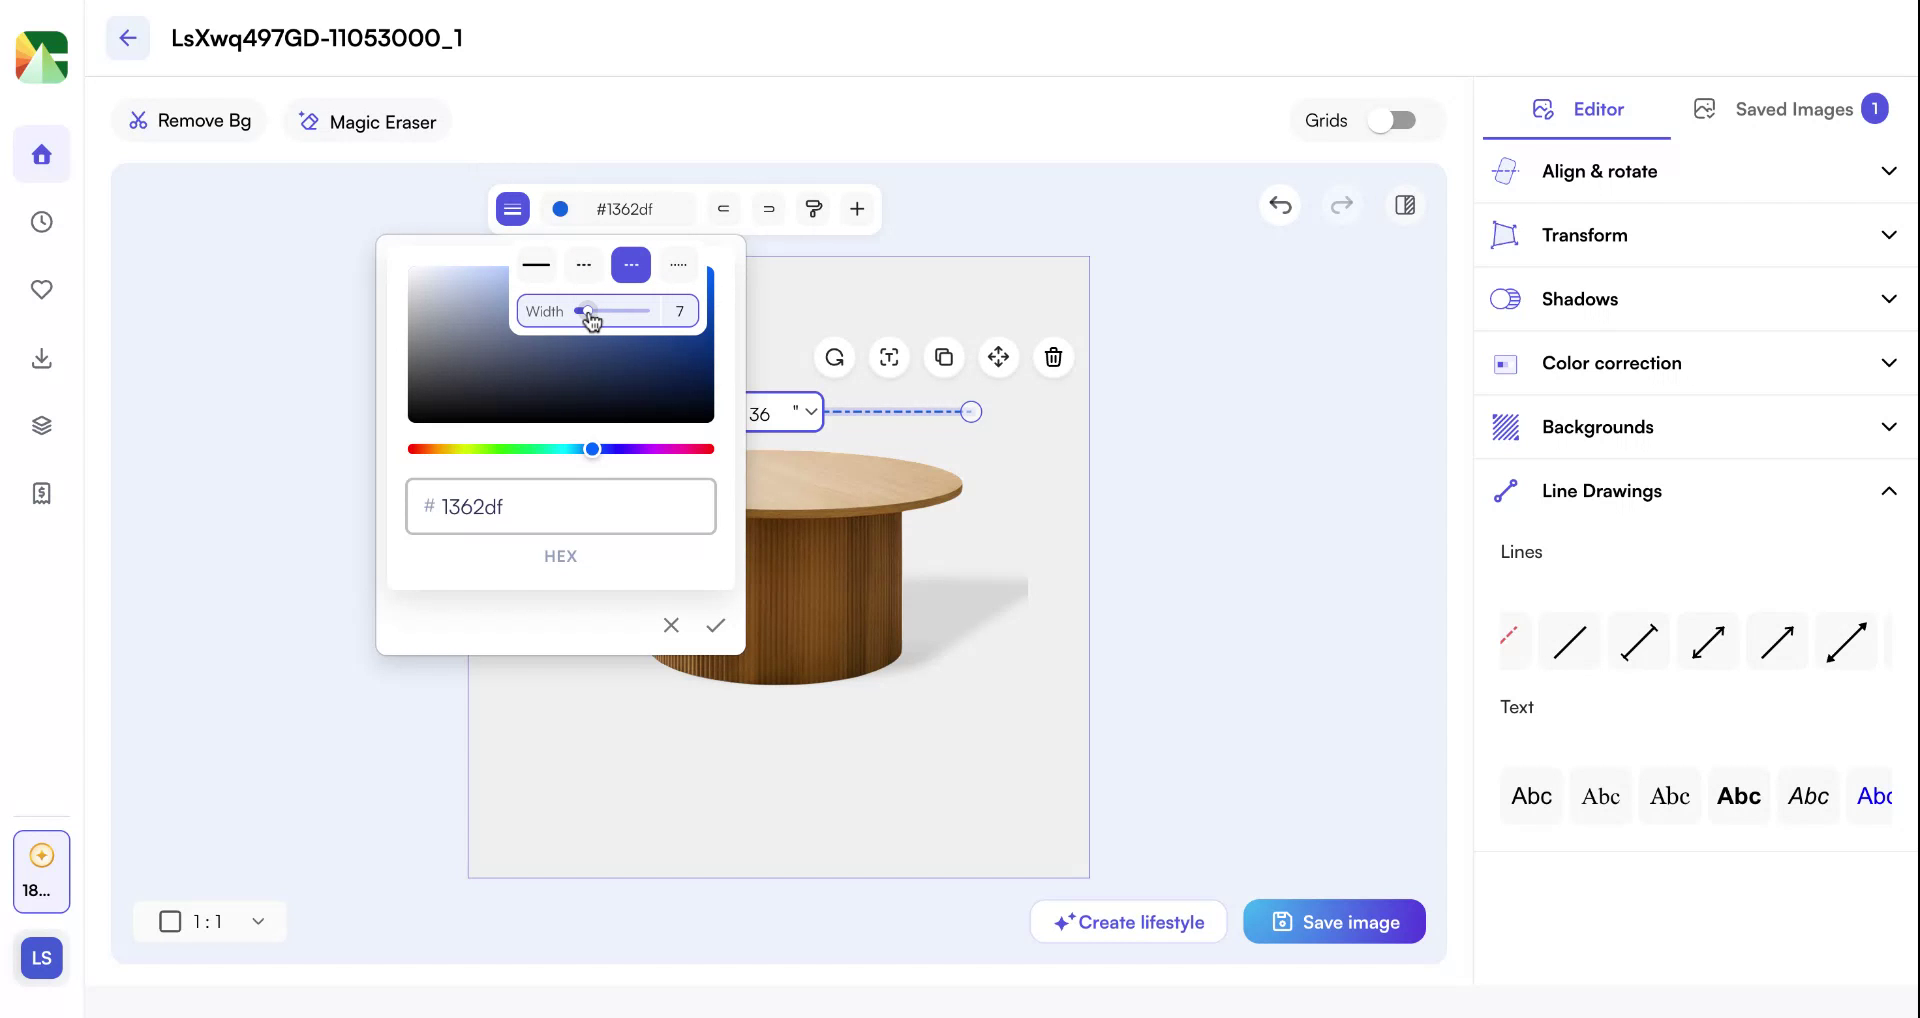
Task: Click the Save image button
Action: click(1334, 921)
